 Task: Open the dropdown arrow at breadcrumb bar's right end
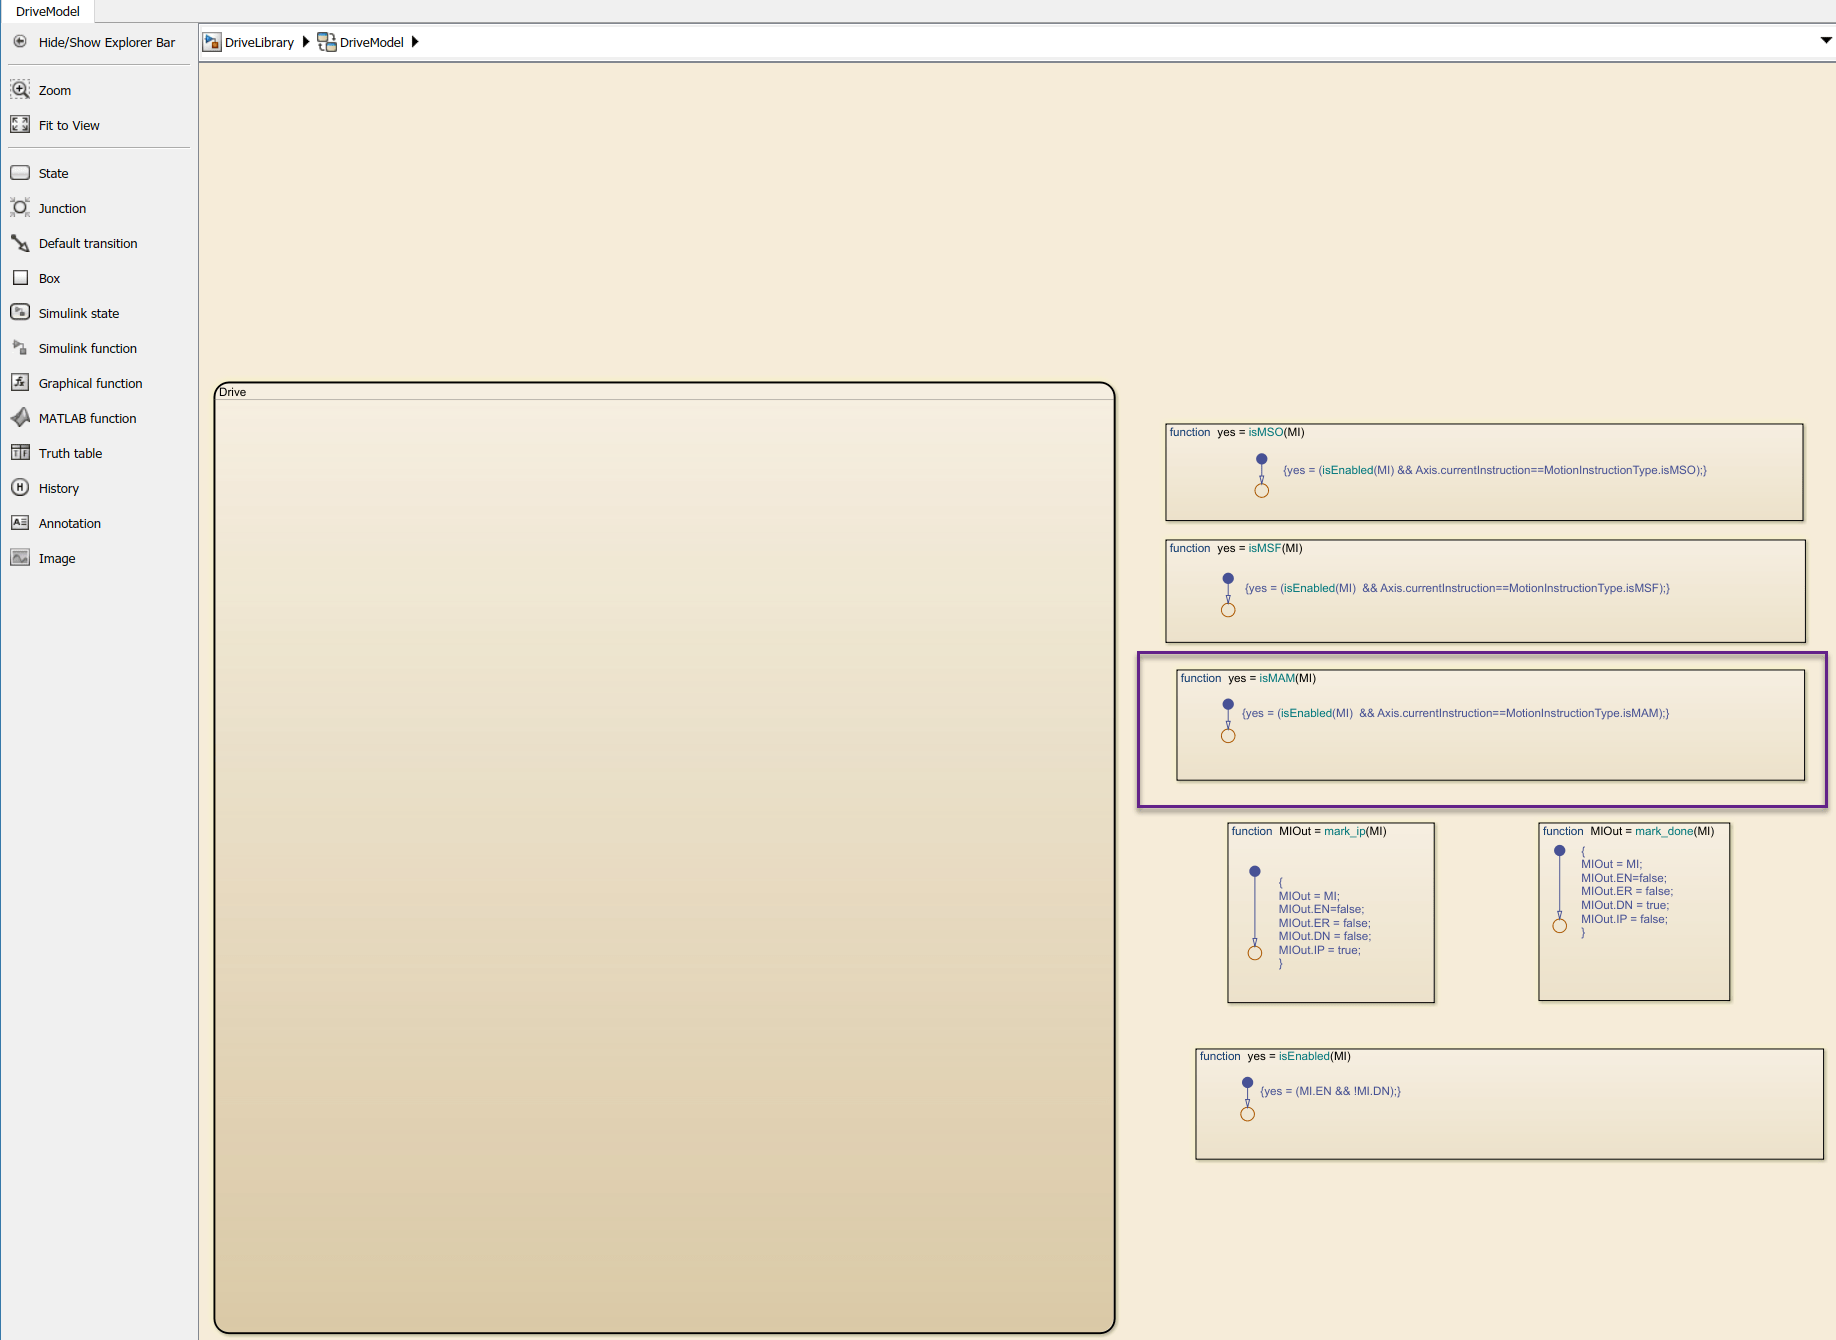click(1826, 41)
